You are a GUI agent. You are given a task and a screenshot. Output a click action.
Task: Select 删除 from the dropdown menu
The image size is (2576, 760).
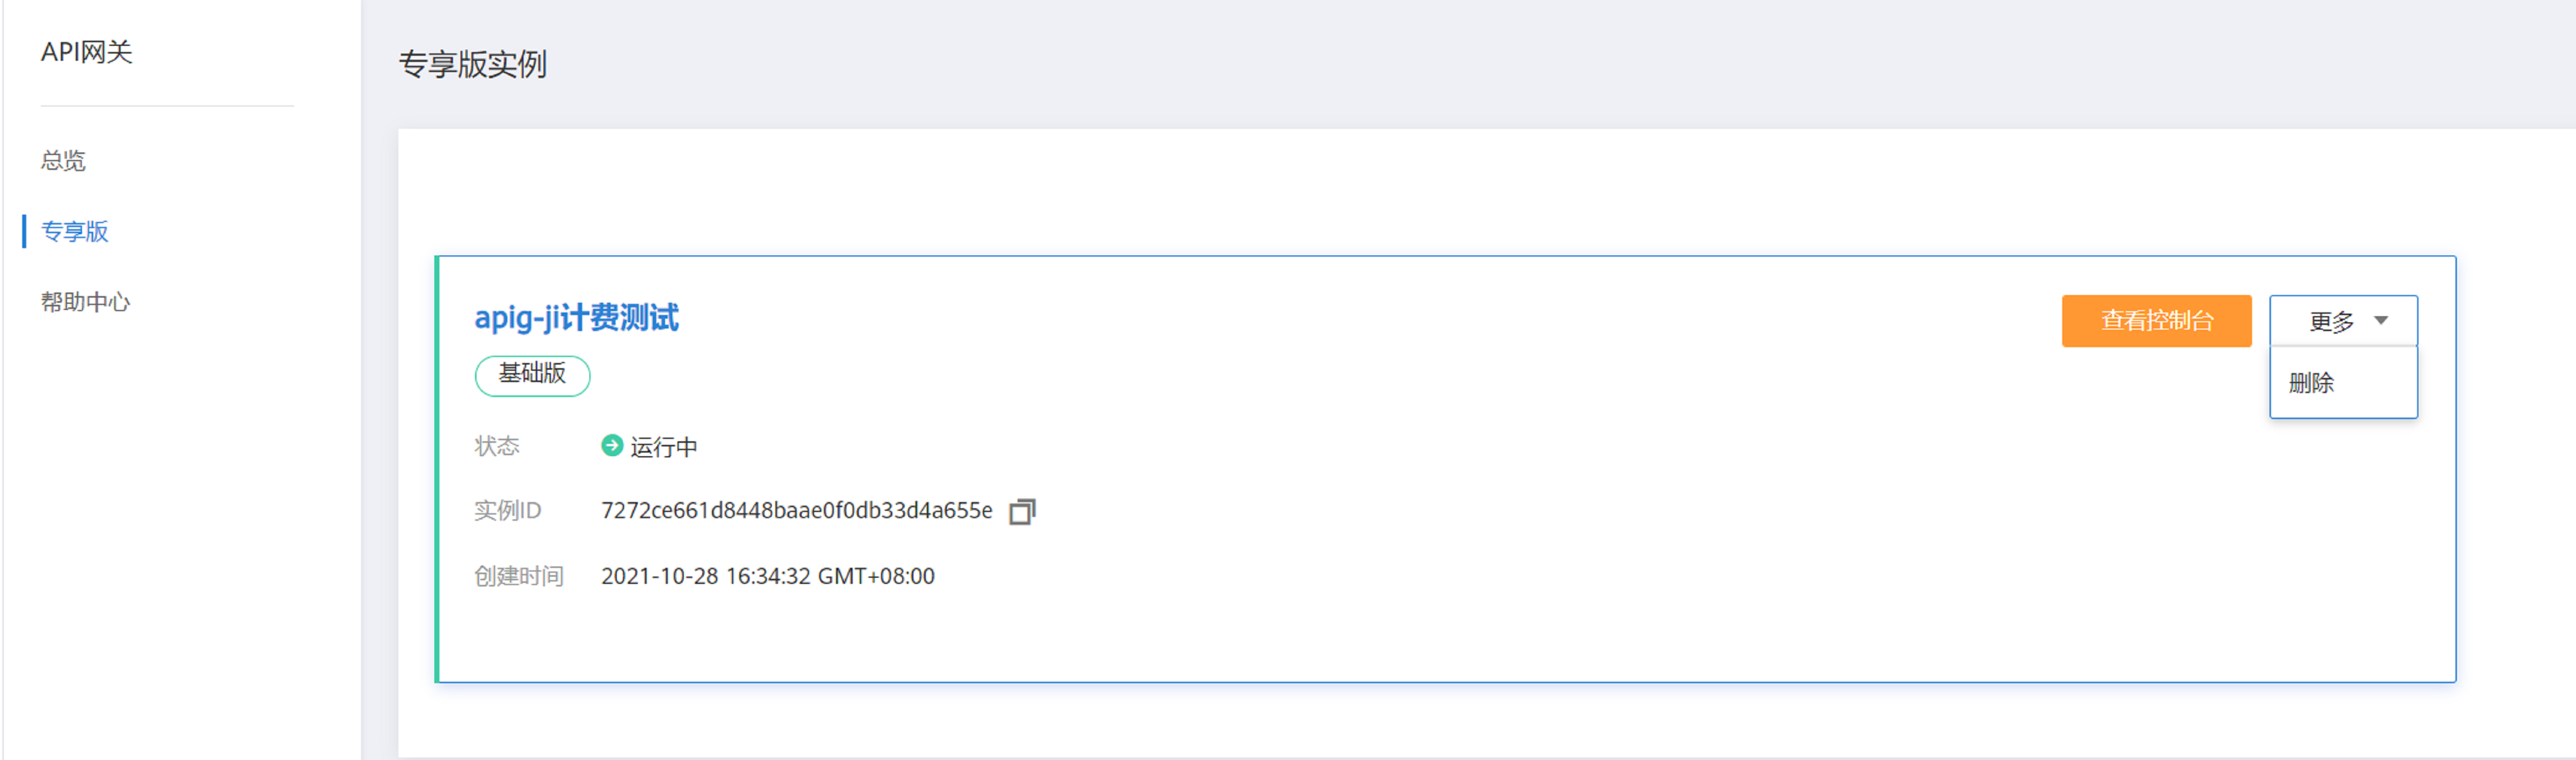2311,383
